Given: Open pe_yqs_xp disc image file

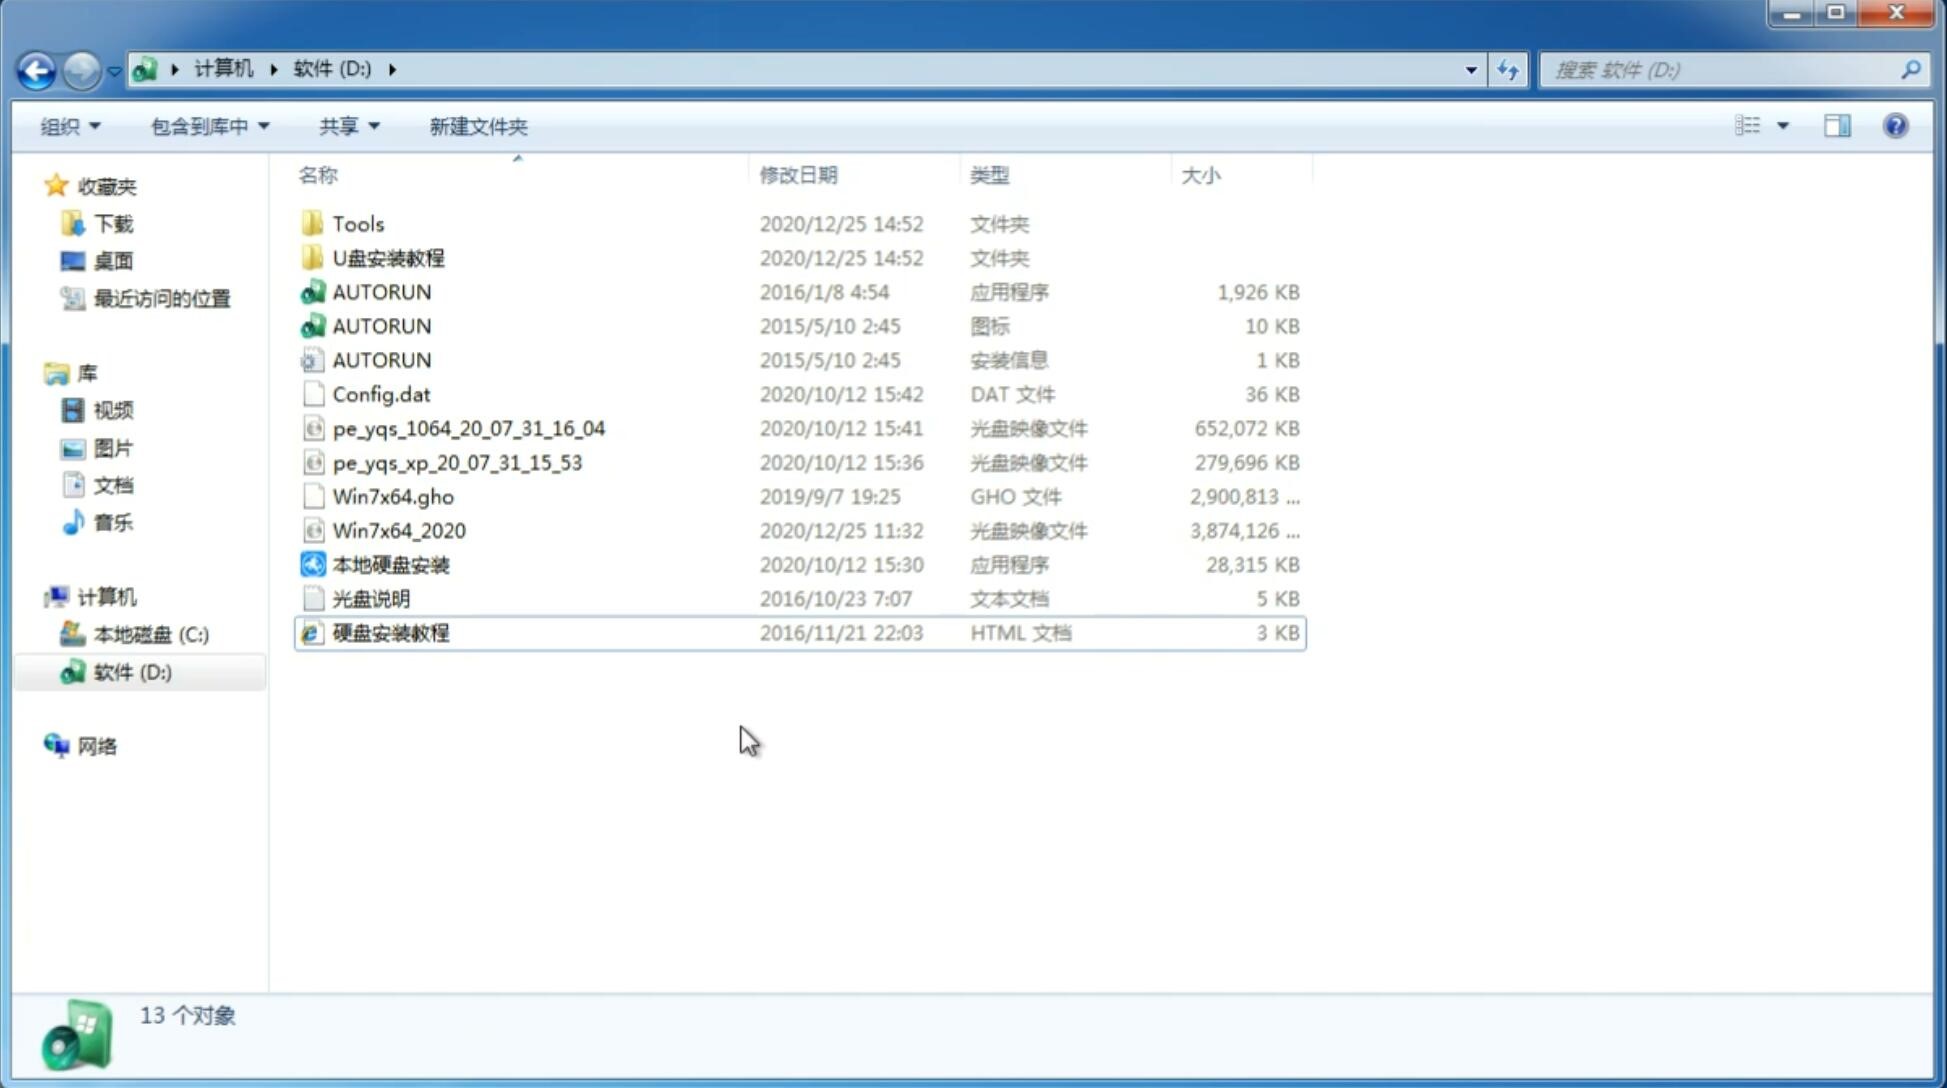Looking at the screenshot, I should [x=457, y=462].
